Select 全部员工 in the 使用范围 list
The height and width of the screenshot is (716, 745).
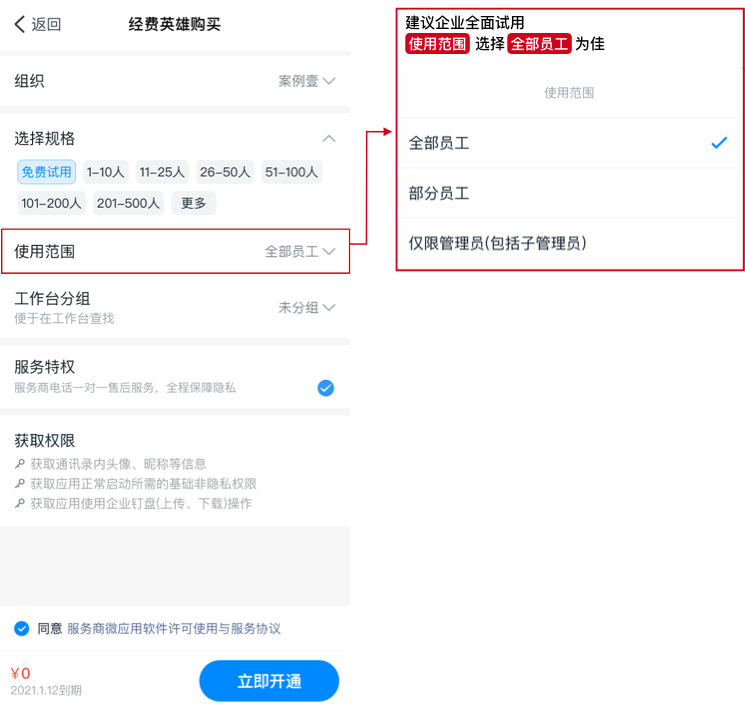pos(570,143)
